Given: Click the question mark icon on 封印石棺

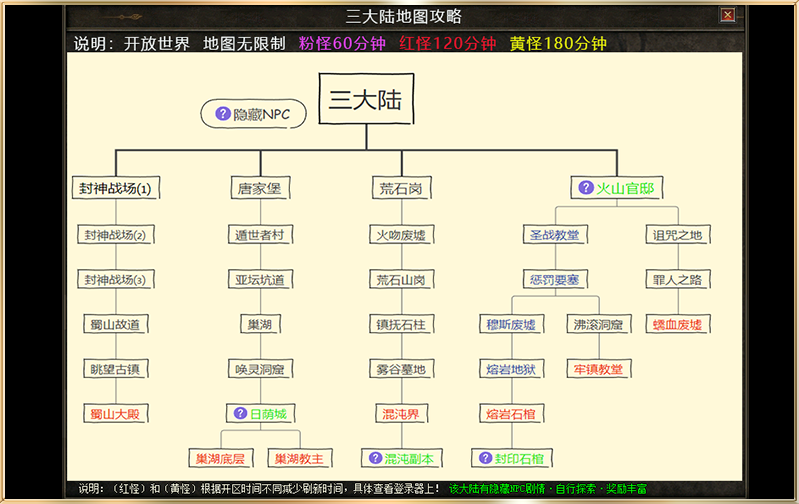Looking at the screenshot, I should (486, 458).
